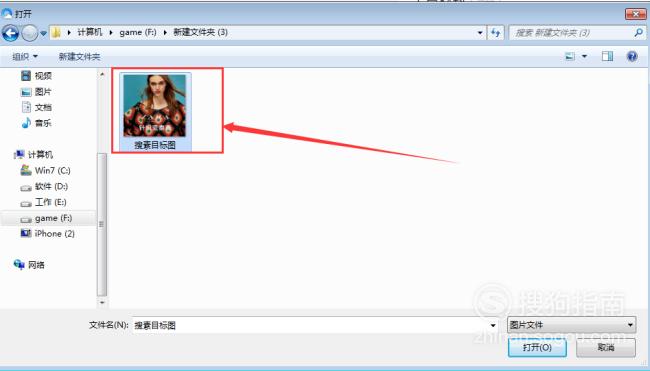This screenshot has width=650, height=371.
Task: Open recent locations dropdown beside Forward button
Action: pos(43,34)
